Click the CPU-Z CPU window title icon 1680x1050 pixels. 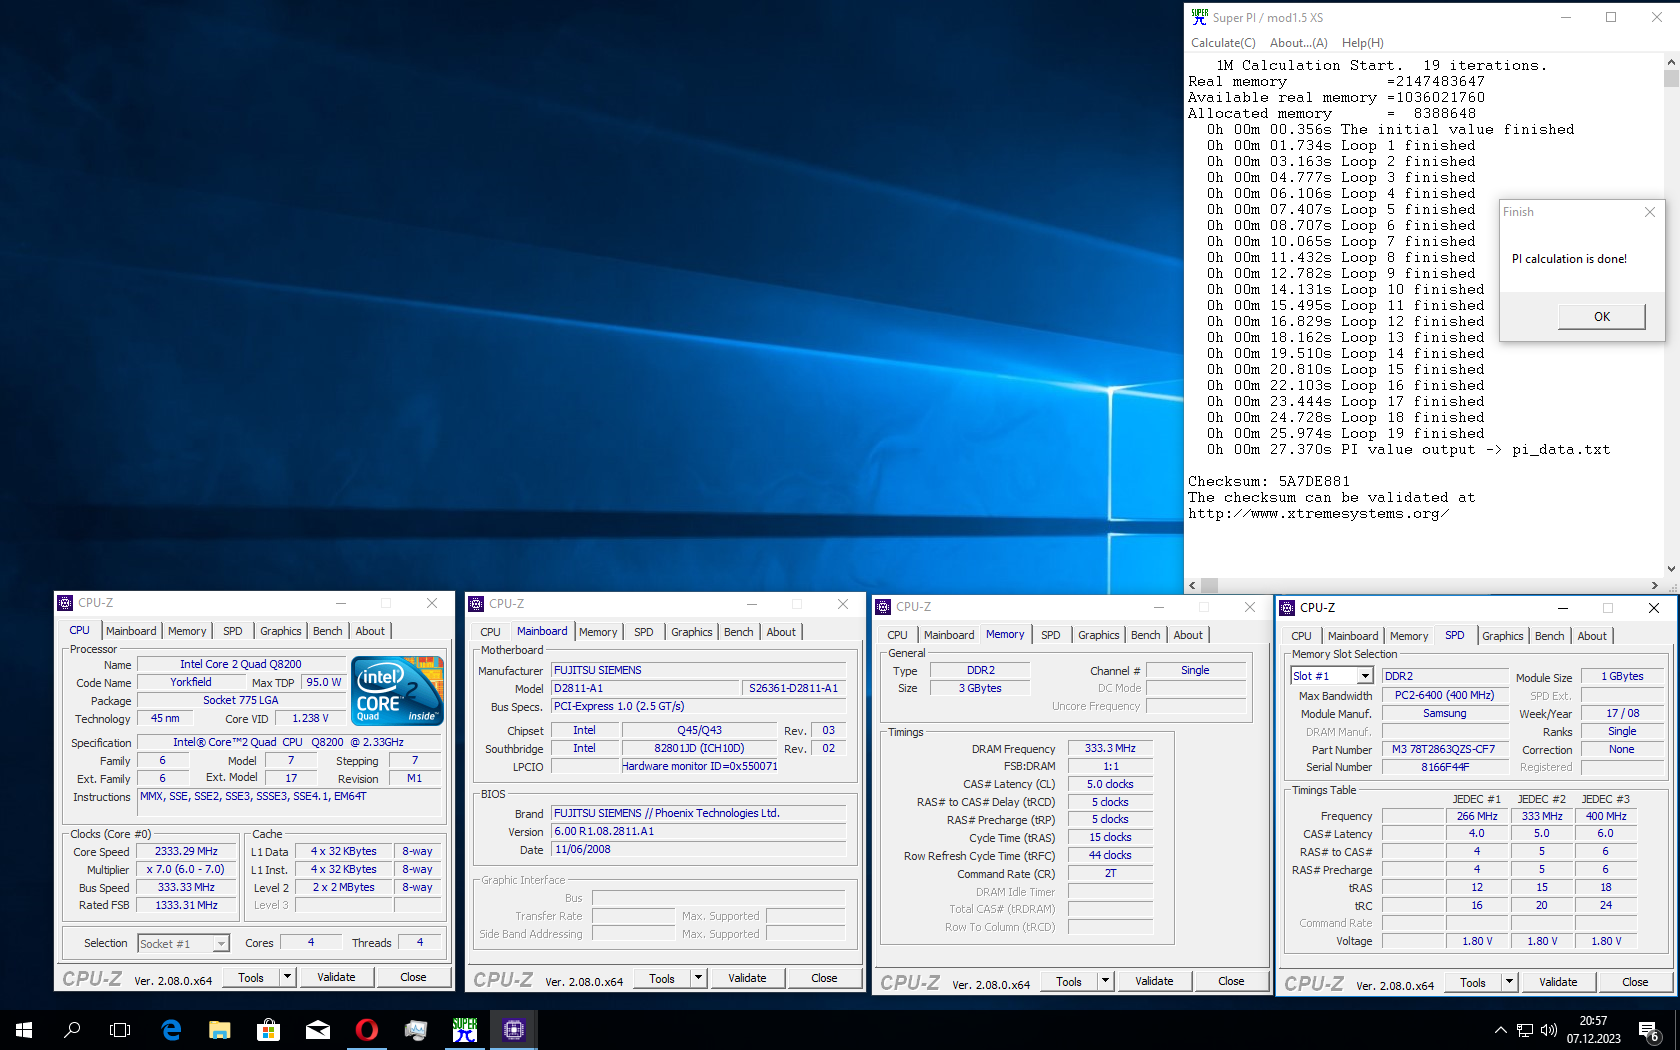[66, 603]
